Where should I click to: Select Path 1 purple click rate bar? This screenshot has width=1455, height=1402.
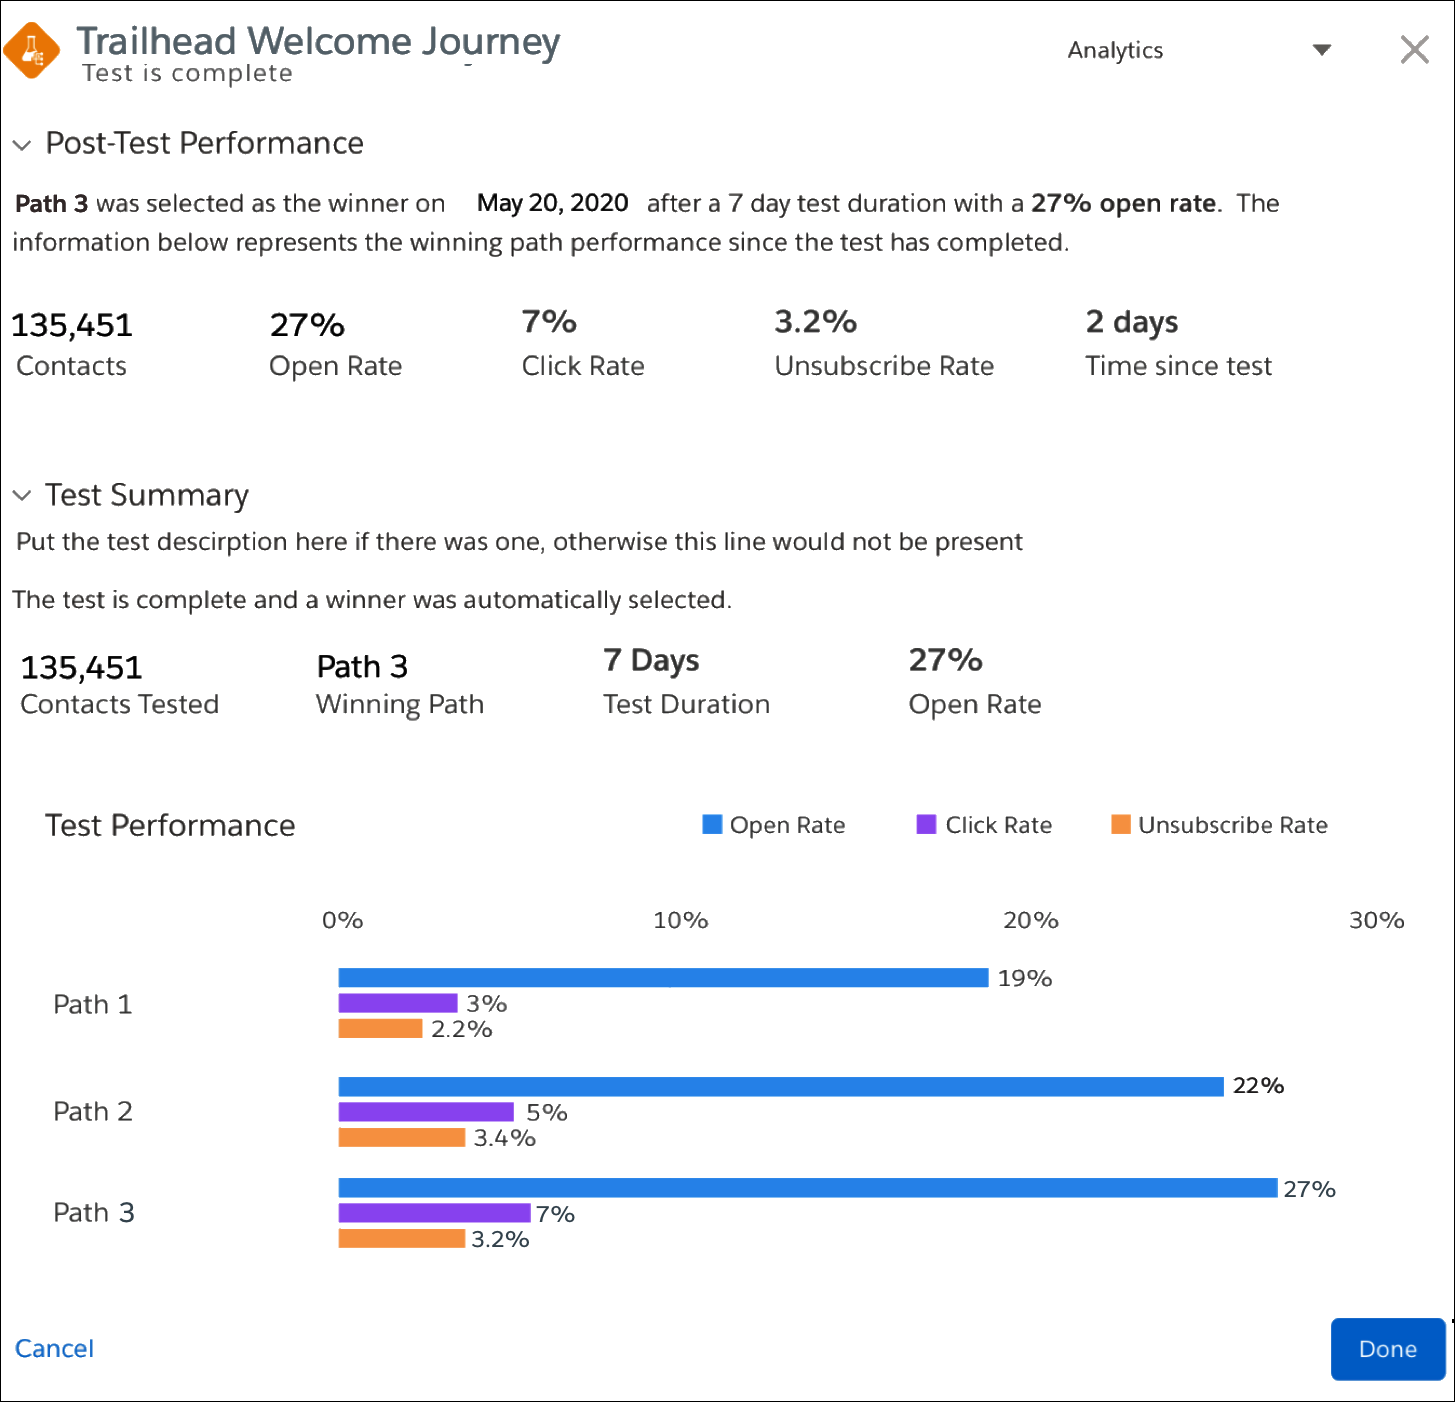[398, 1003]
